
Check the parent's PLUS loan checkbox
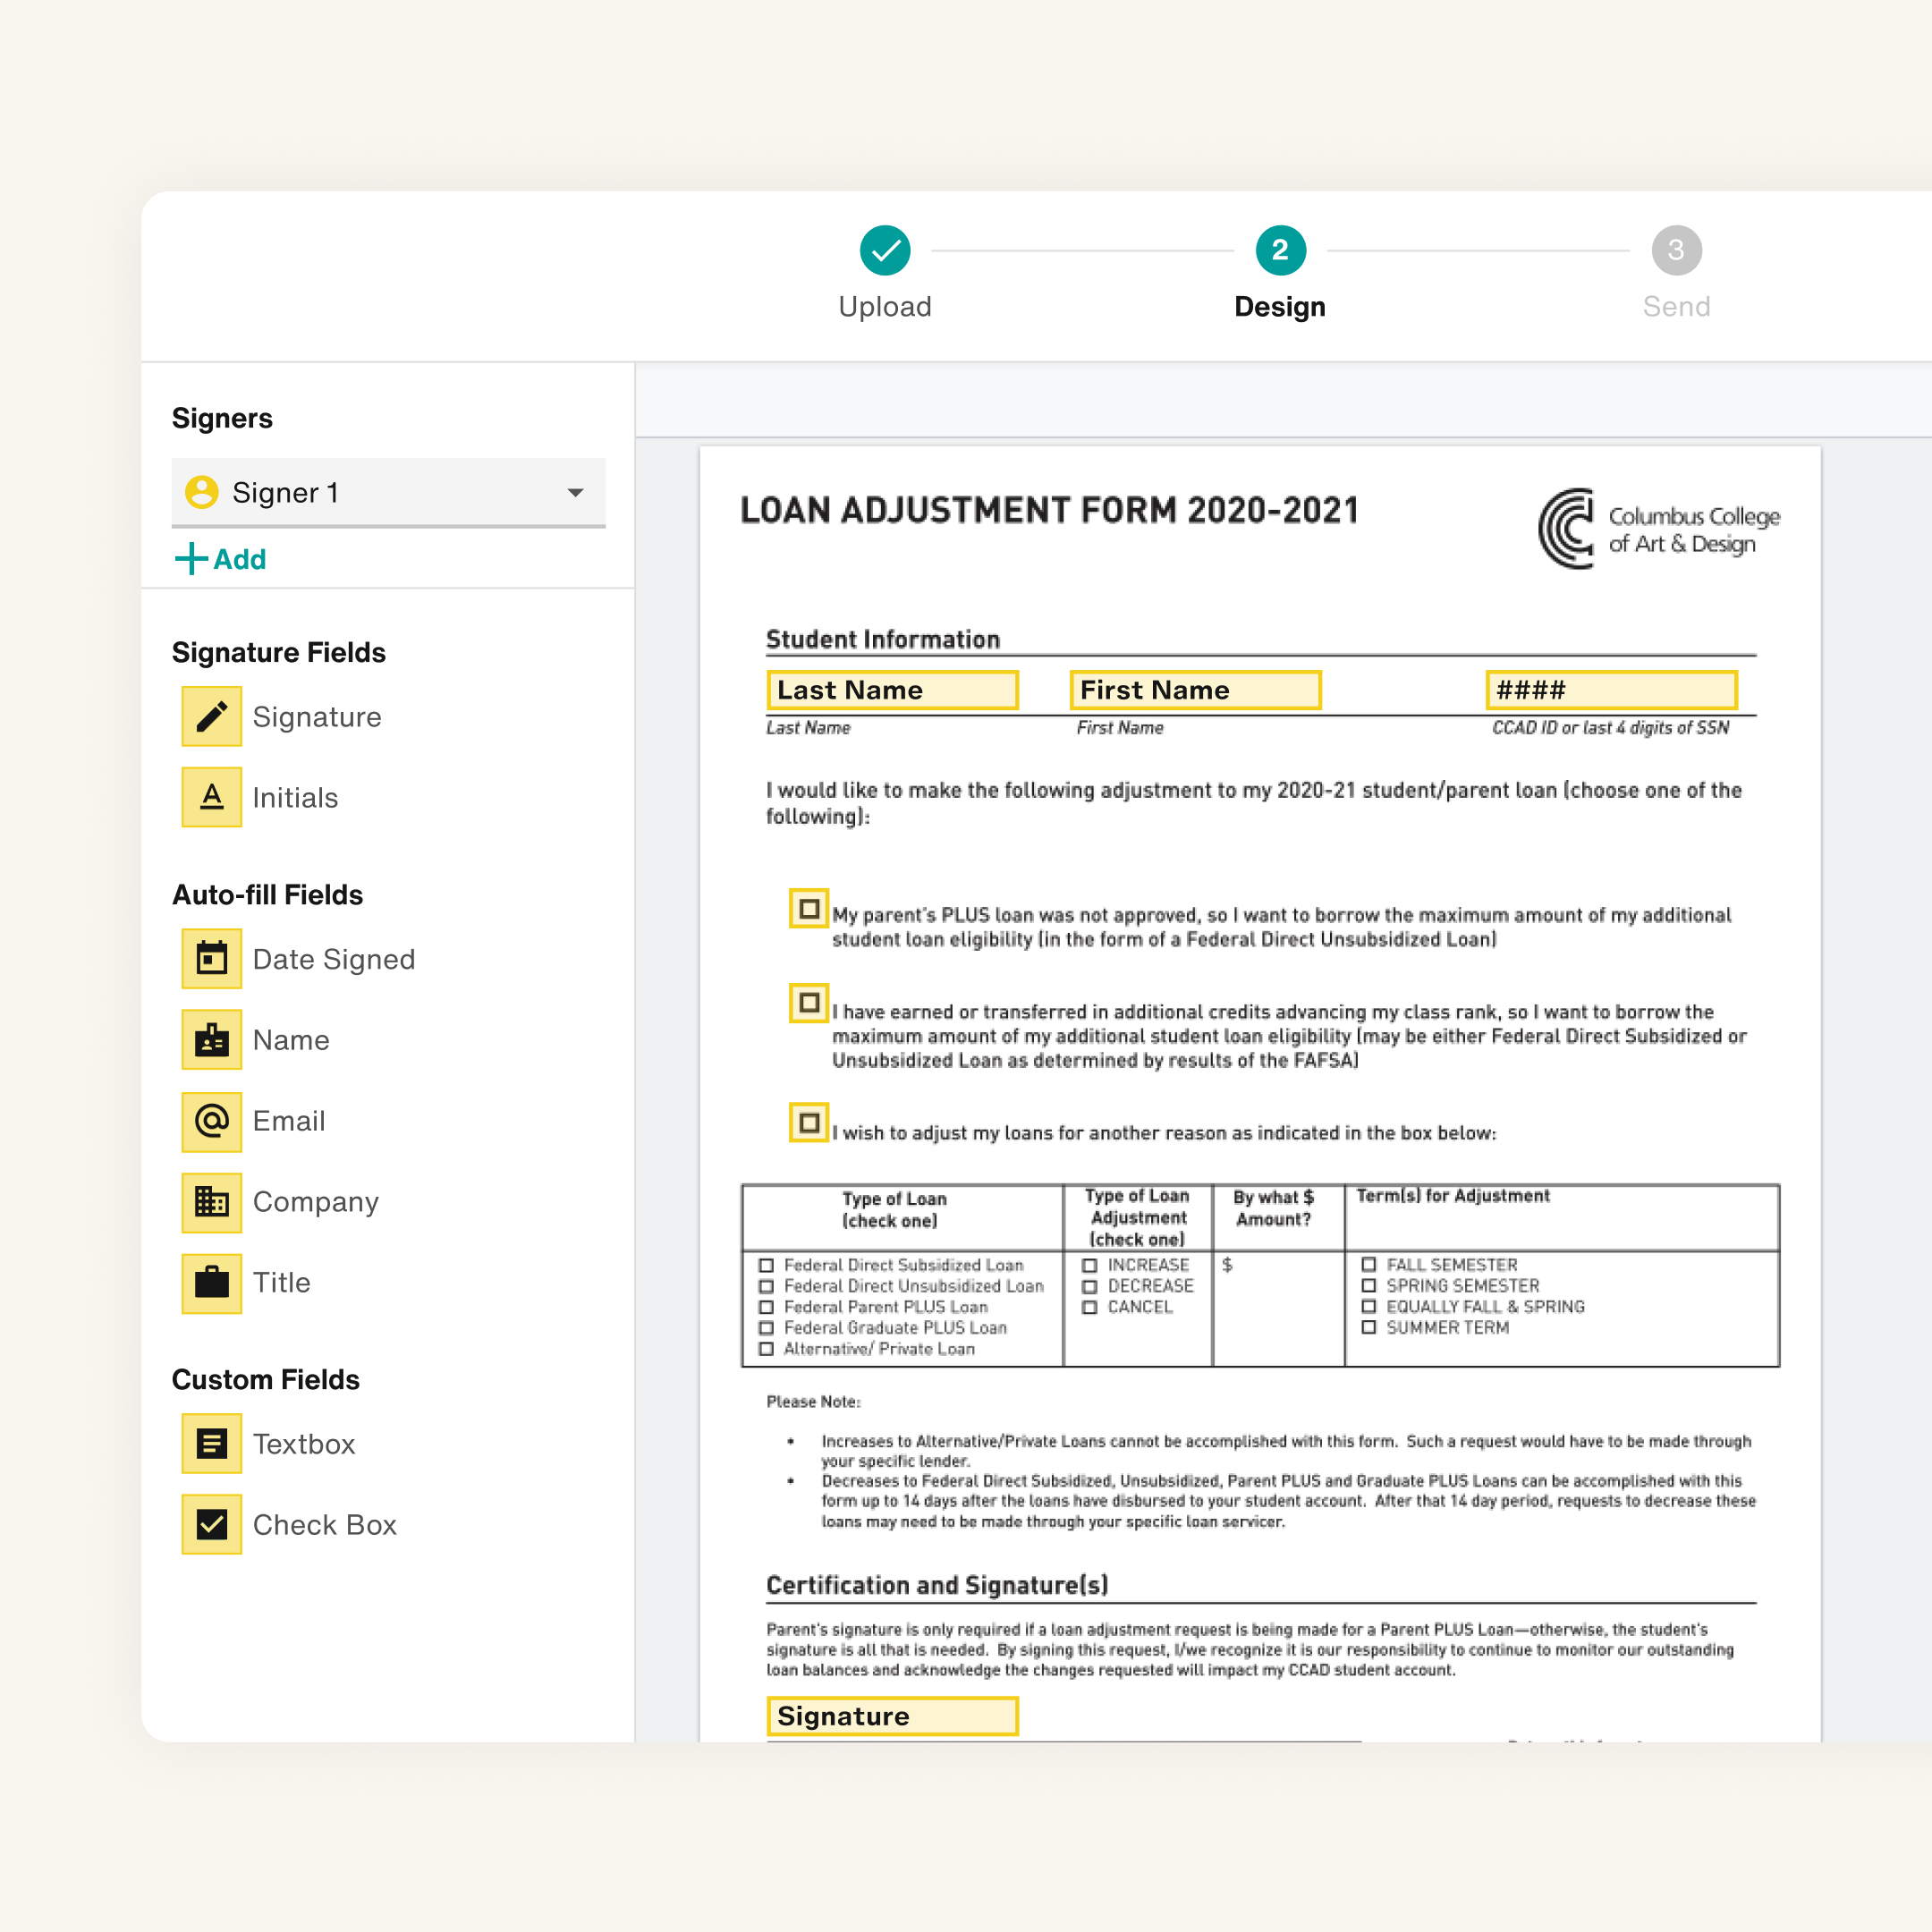pyautogui.click(x=809, y=908)
